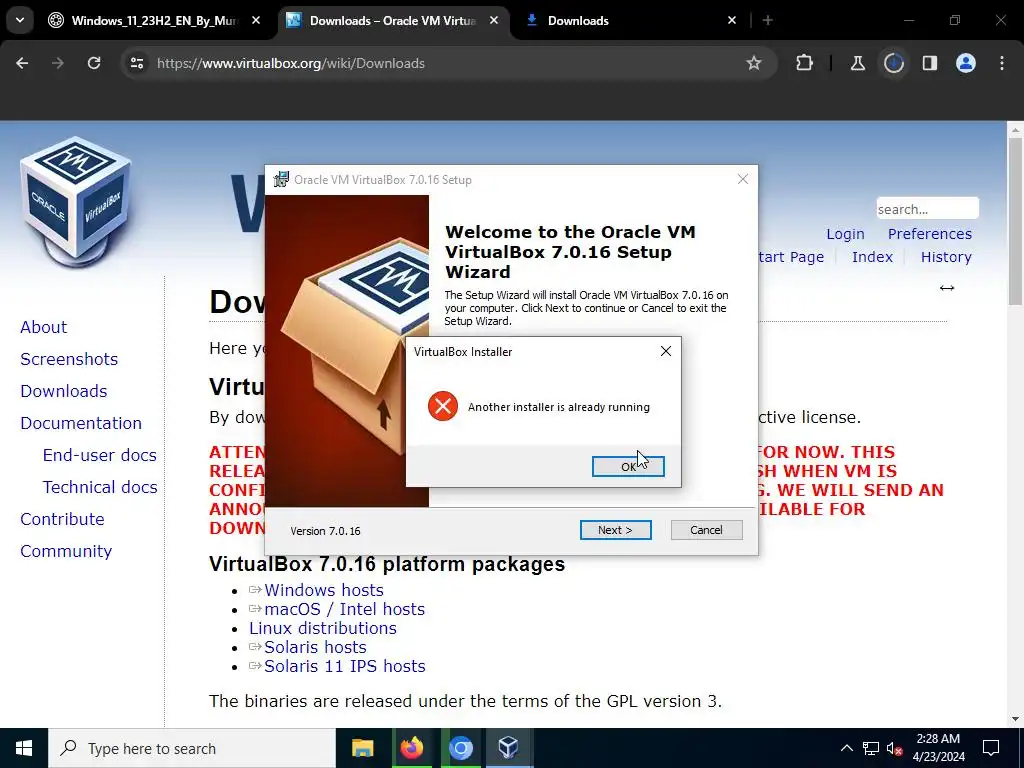The image size is (1024, 768).
Task: Close the Oracle VM VirtualBox Setup window
Action: click(743, 179)
